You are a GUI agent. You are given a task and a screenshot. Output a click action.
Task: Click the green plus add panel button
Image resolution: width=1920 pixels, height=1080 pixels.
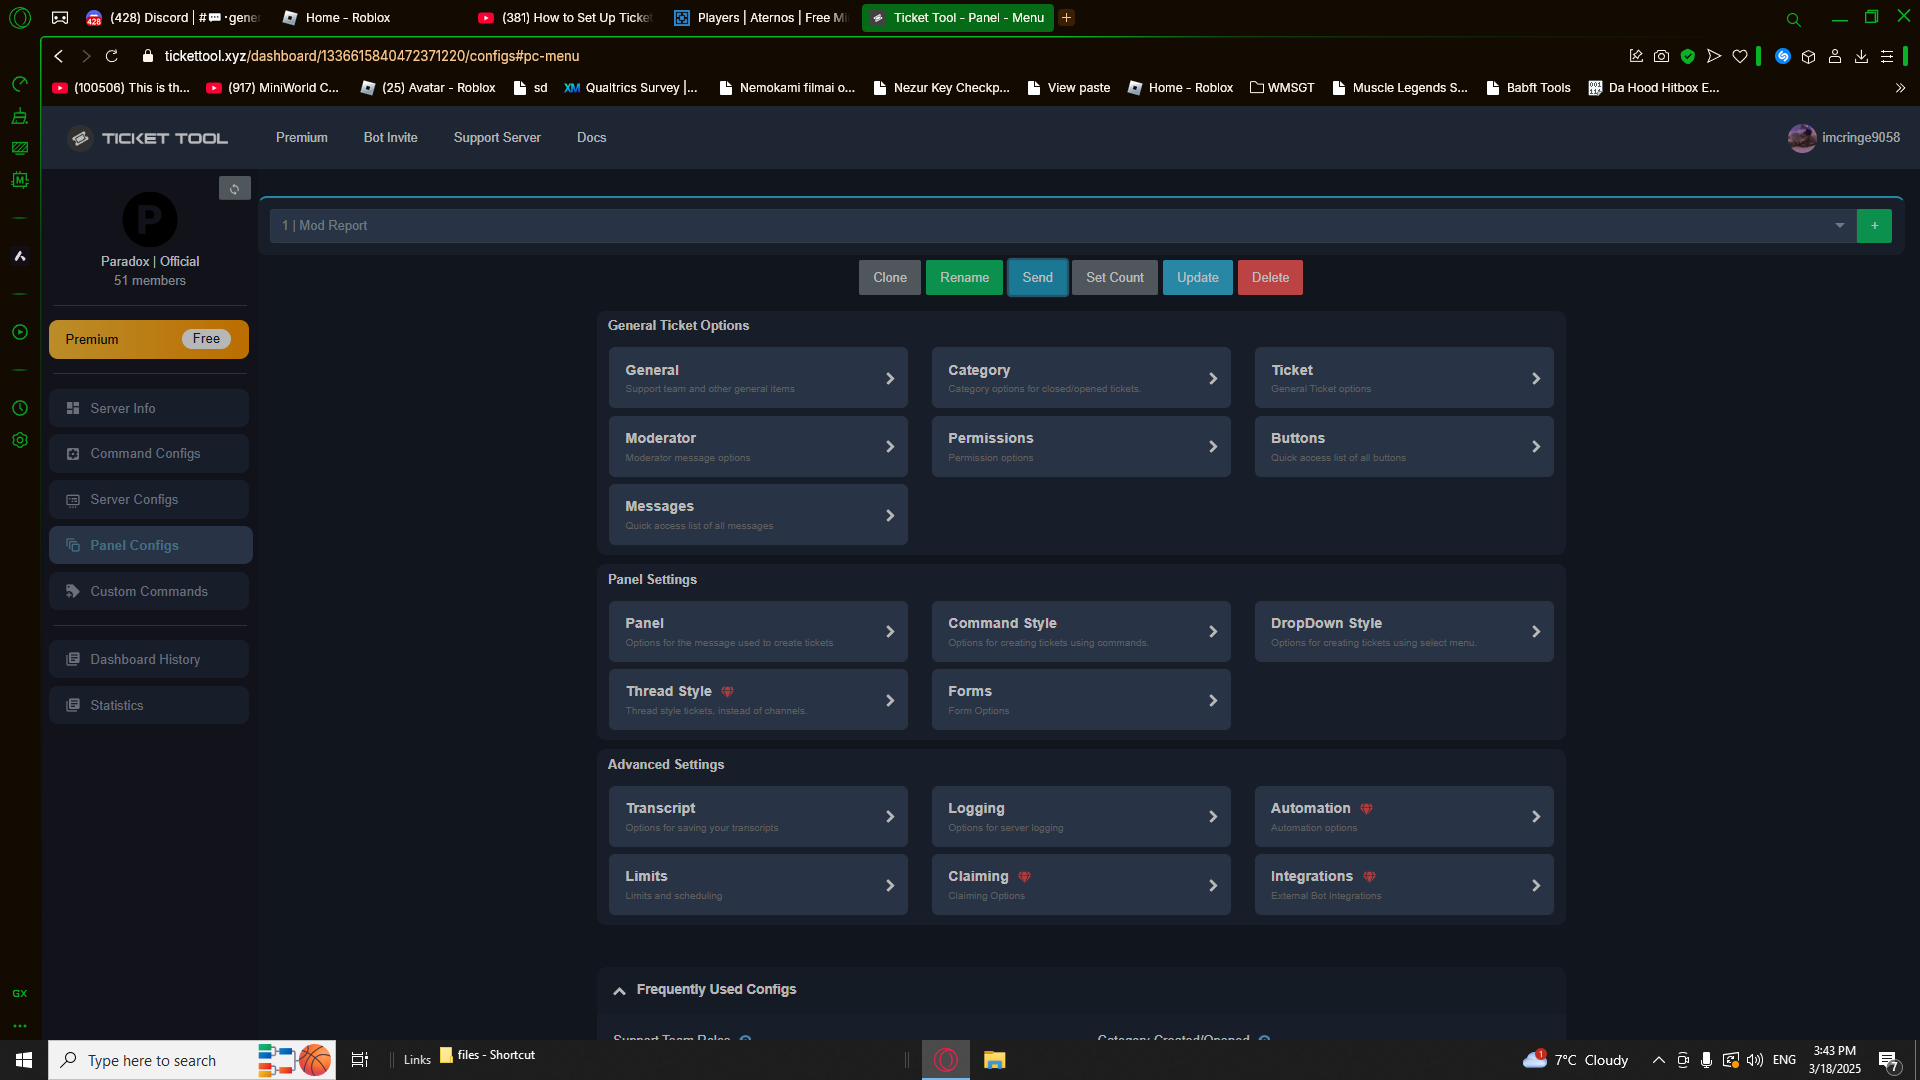[1874, 226]
